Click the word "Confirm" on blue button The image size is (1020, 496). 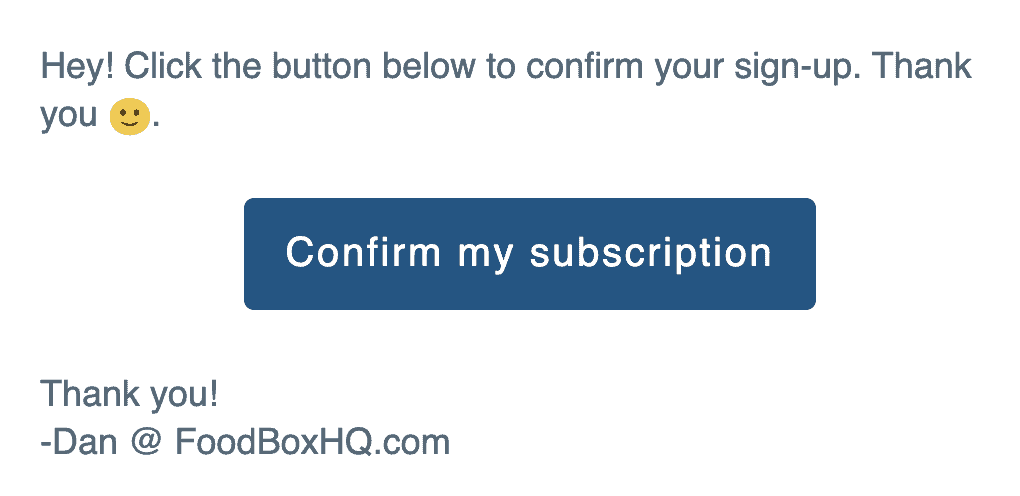363,252
